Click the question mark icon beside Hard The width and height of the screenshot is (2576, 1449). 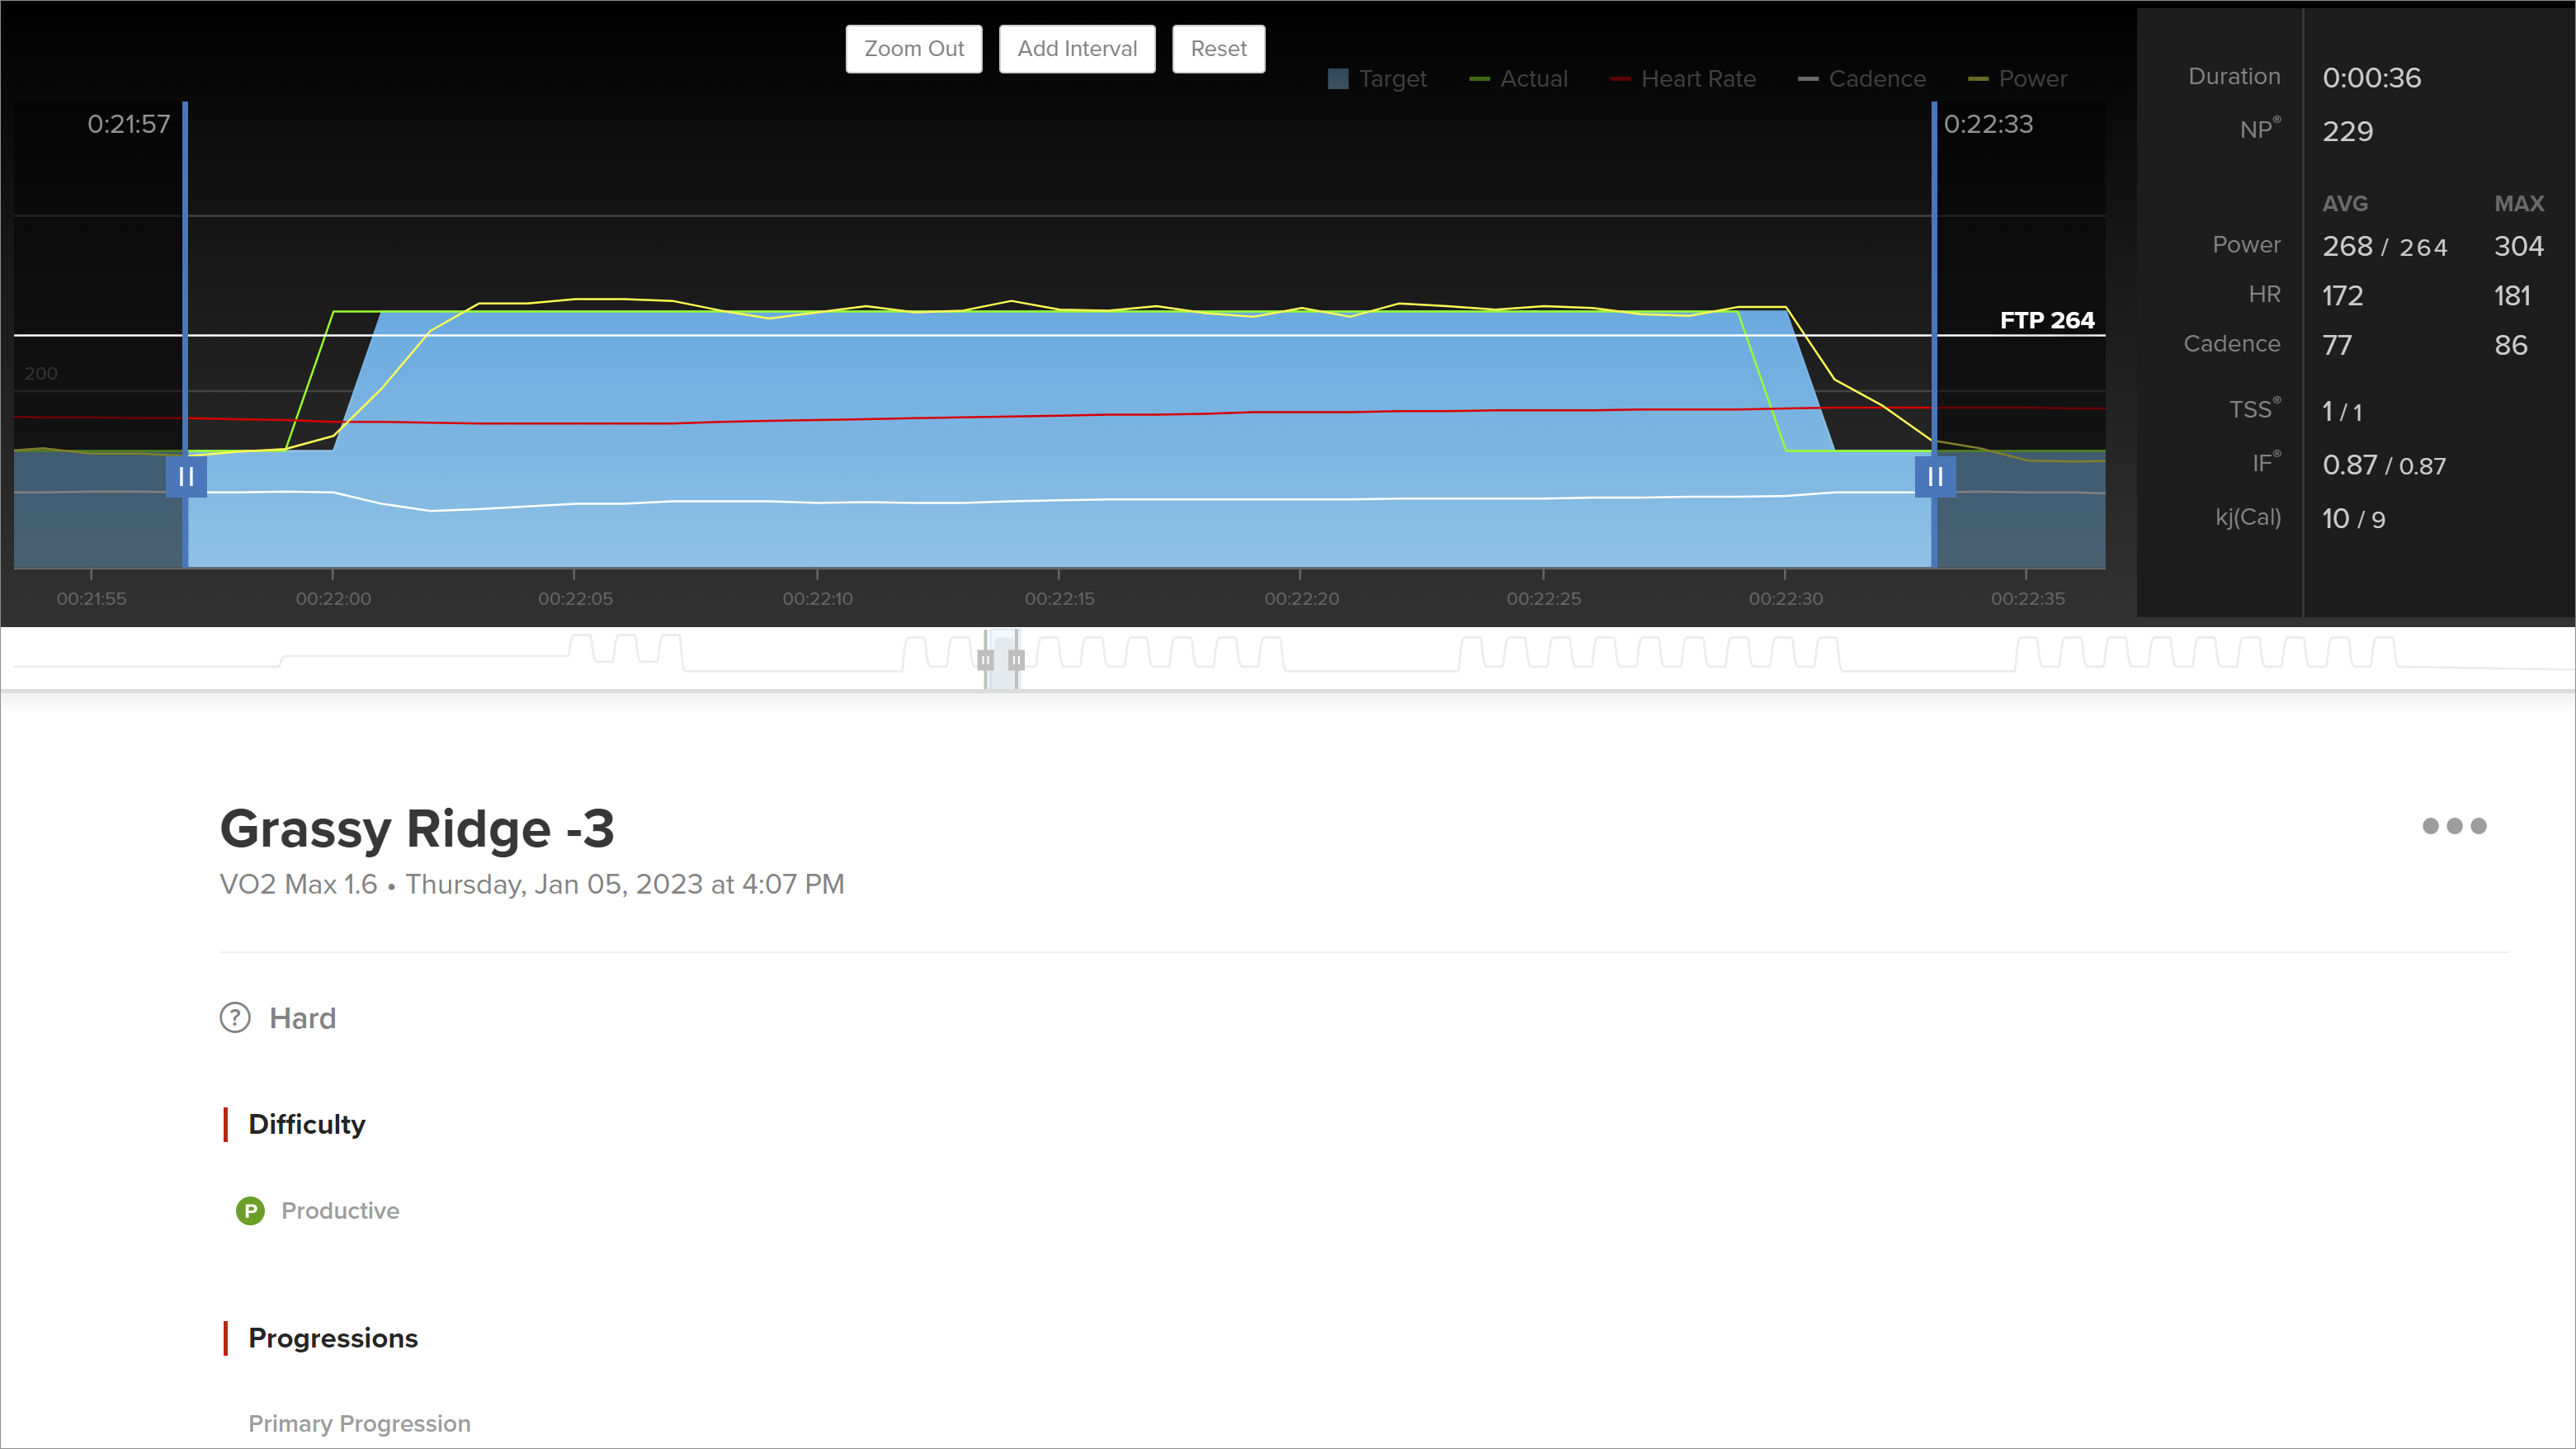235,1018
